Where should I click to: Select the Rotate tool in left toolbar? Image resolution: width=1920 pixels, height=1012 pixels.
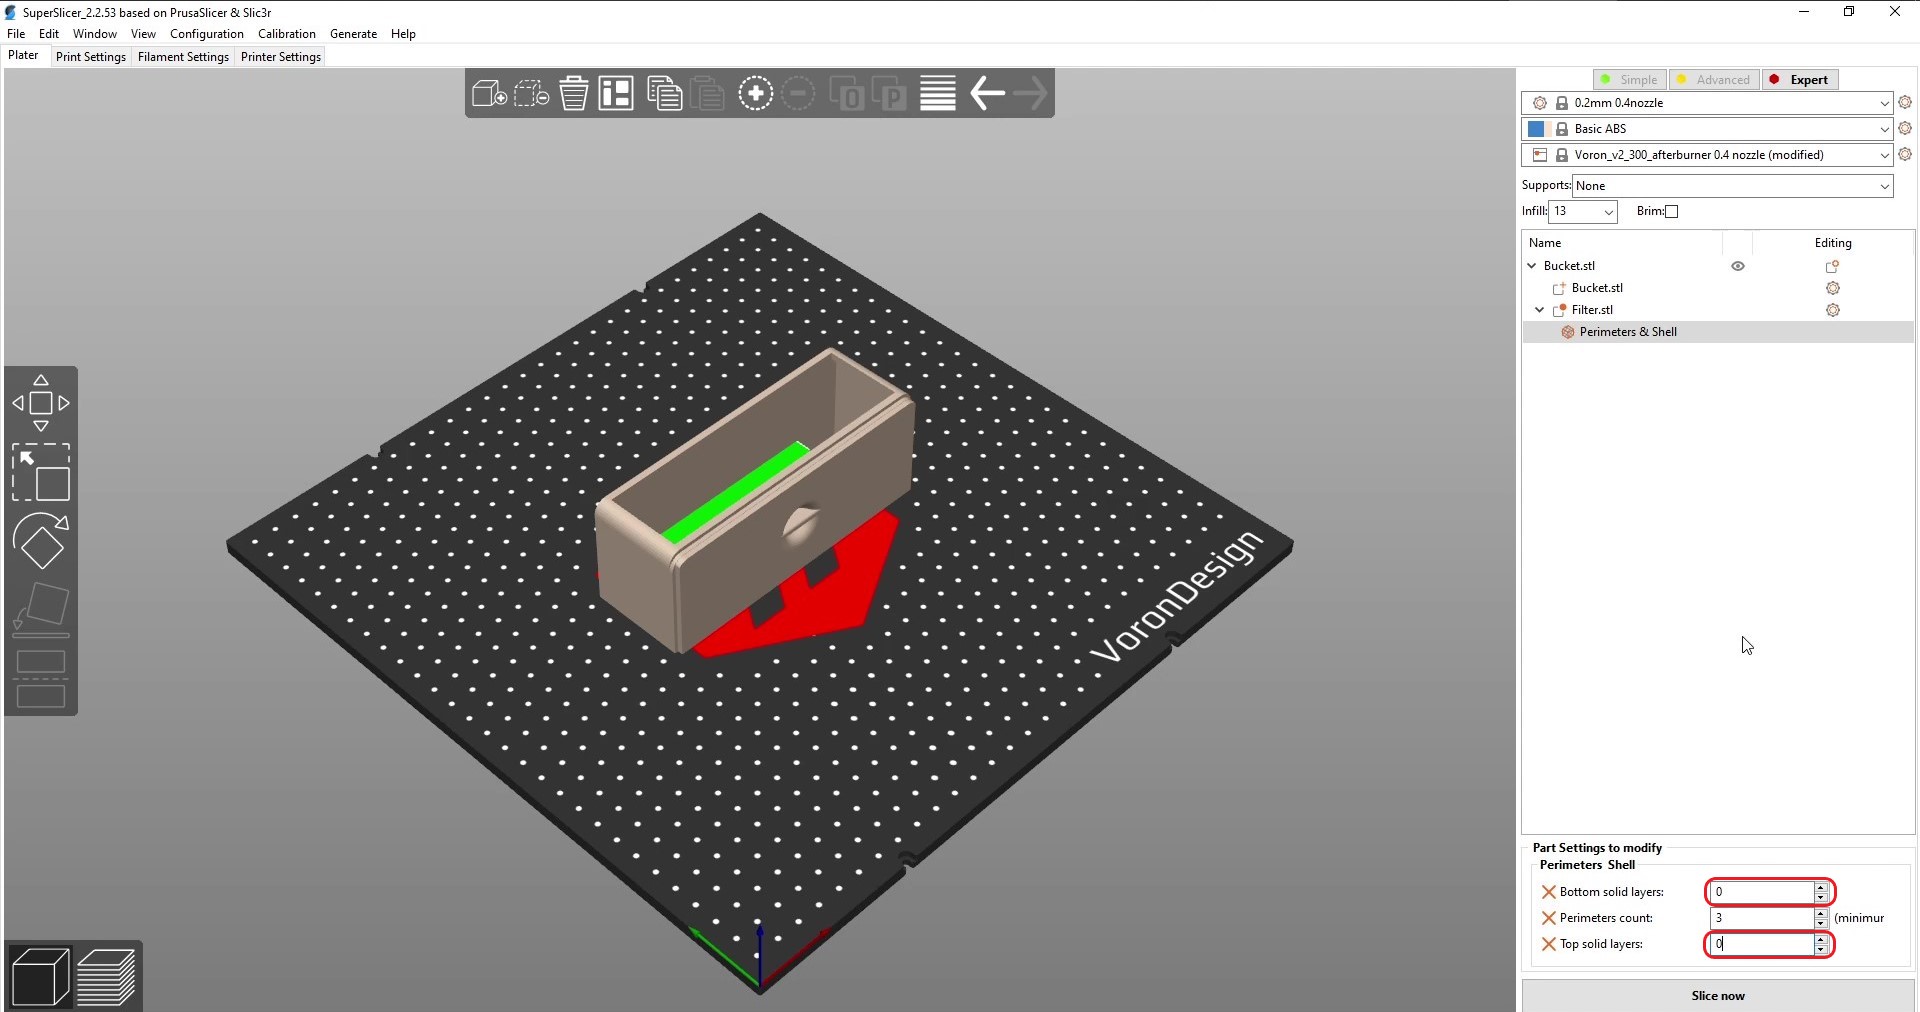point(41,541)
